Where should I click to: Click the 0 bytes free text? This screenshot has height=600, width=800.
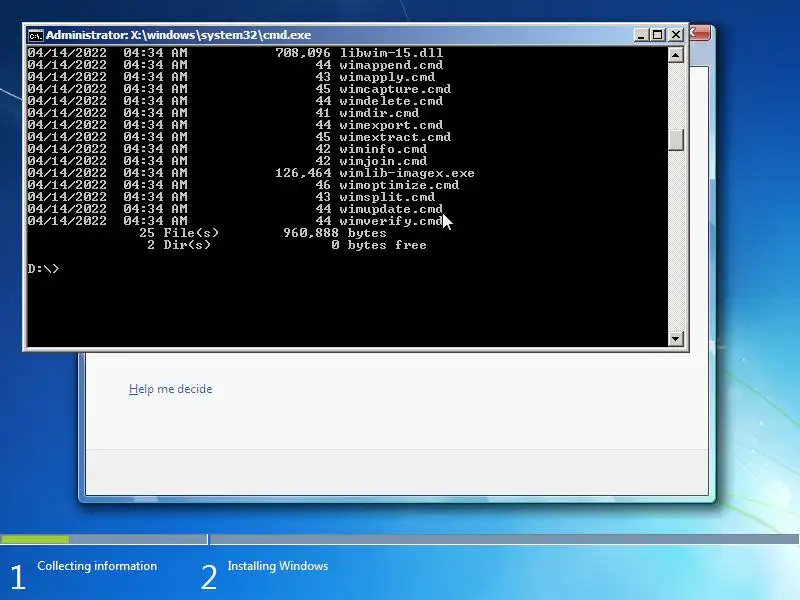click(379, 245)
